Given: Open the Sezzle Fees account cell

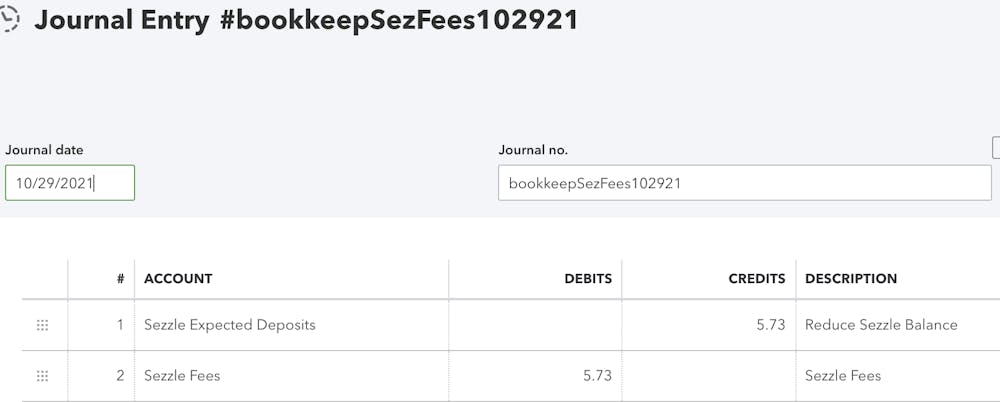Looking at the screenshot, I should tap(290, 376).
